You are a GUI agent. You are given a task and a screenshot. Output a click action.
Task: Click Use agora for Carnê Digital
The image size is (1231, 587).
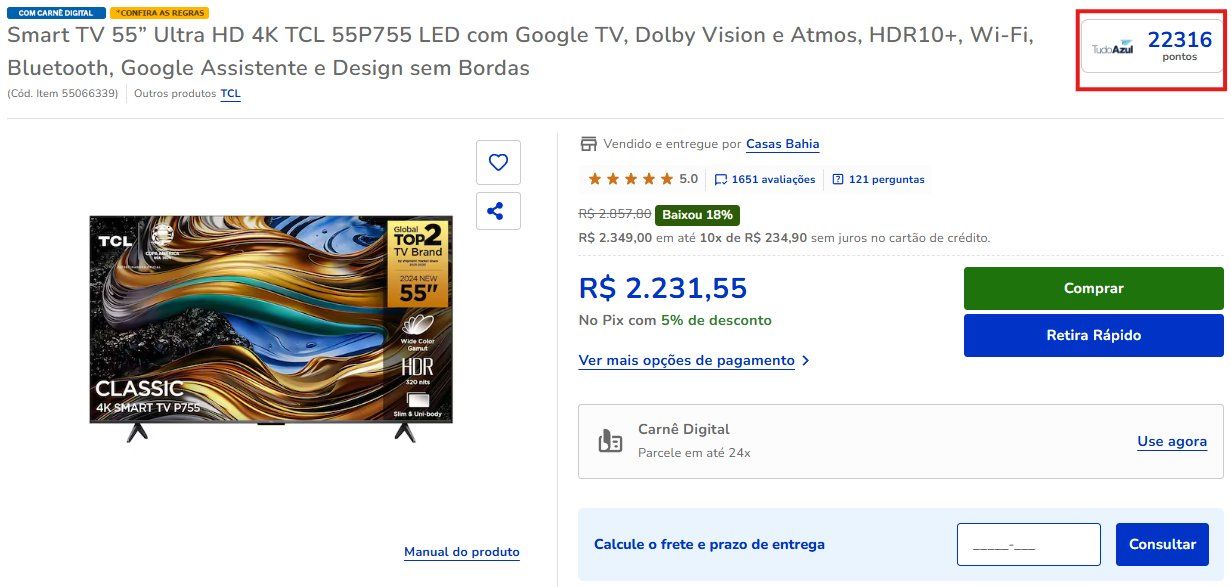click(x=1172, y=441)
